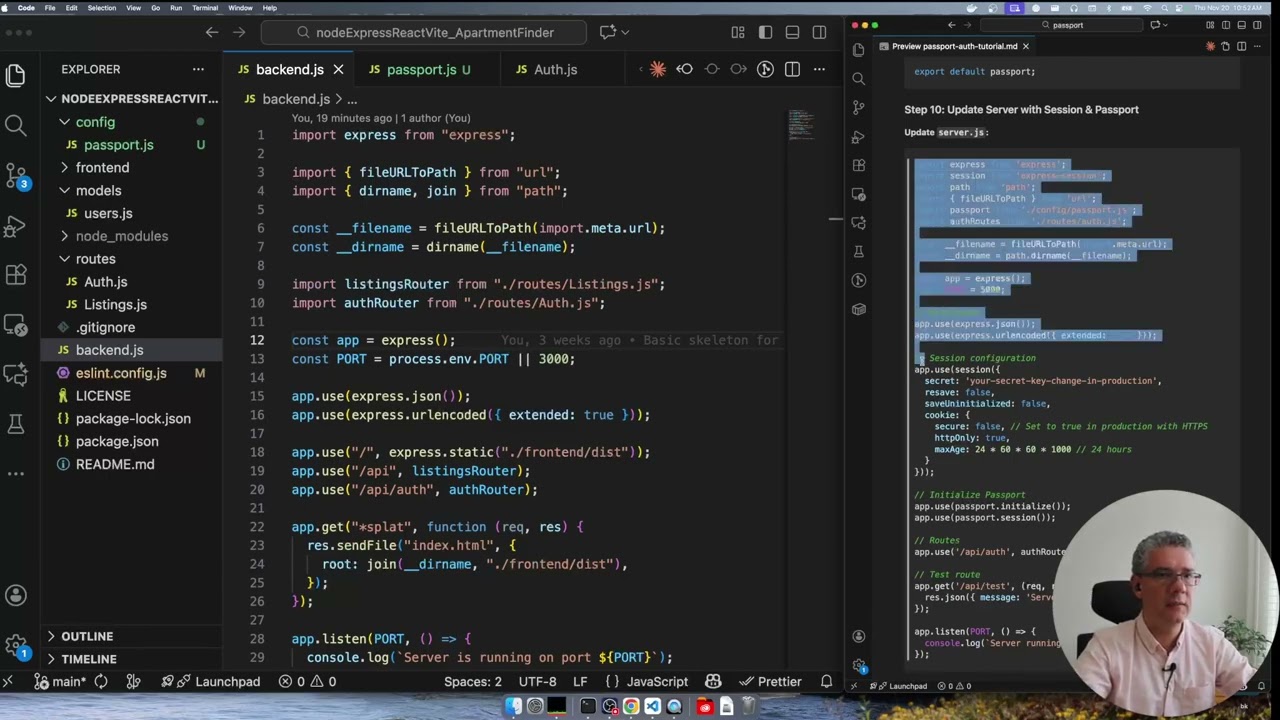Open Explorer view in left activity bar
The width and height of the screenshot is (1280, 720).
[x=15, y=75]
